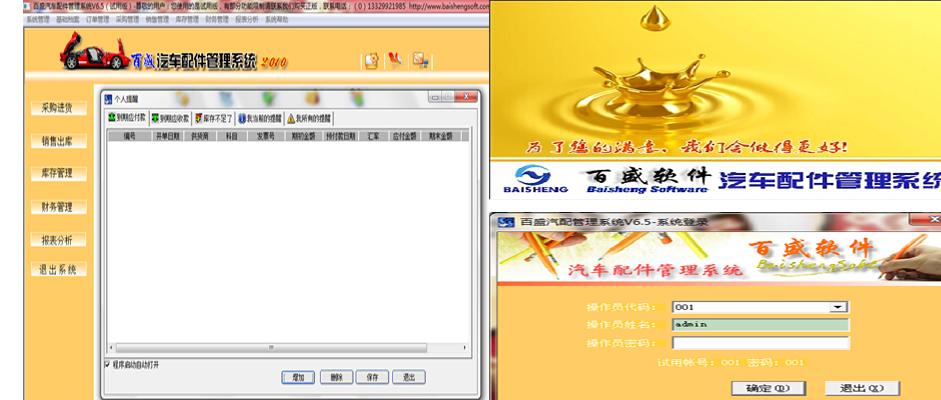This screenshot has width=941, height=400.
Task: Click the 退出系统 sidebar button
Action: point(58,269)
